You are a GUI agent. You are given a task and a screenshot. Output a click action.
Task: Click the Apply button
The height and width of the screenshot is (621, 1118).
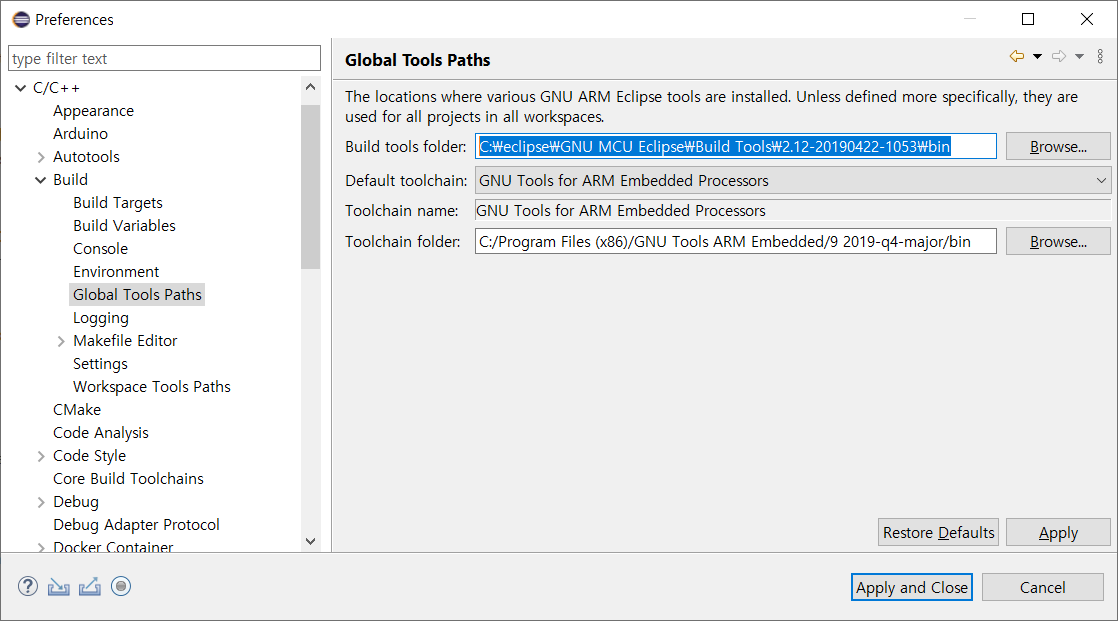coord(1058,532)
